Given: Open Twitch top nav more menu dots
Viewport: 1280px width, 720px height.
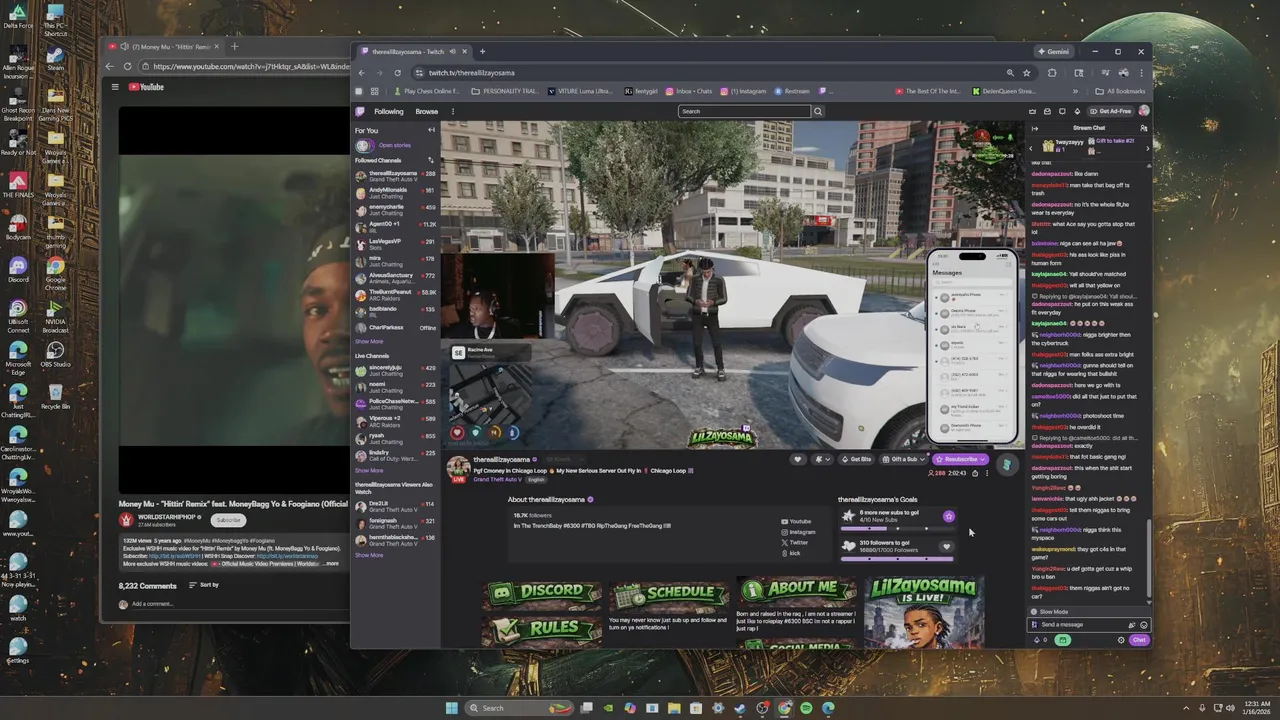Looking at the screenshot, I should pos(453,111).
